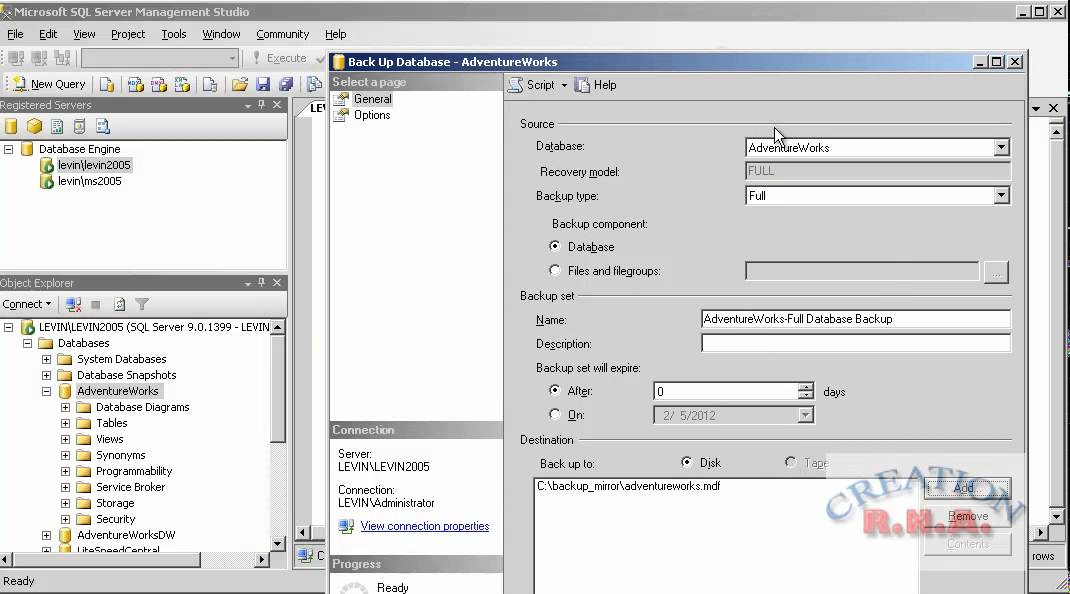Image resolution: width=1070 pixels, height=594 pixels.
Task: Select Analysis Services cube icon in Registered Servers
Action: tap(34, 126)
